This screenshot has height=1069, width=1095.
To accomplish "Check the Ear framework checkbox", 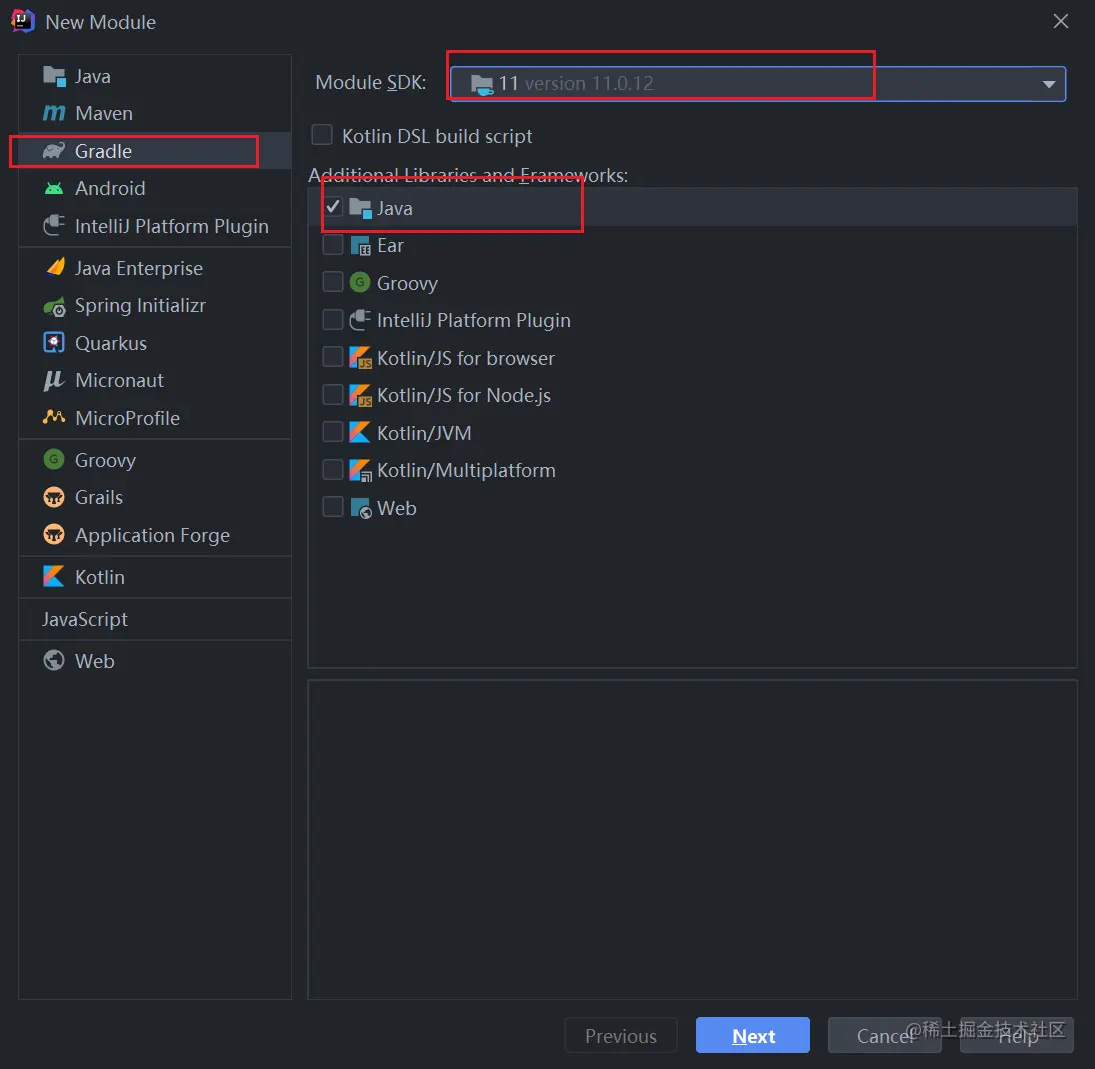I will [x=333, y=245].
